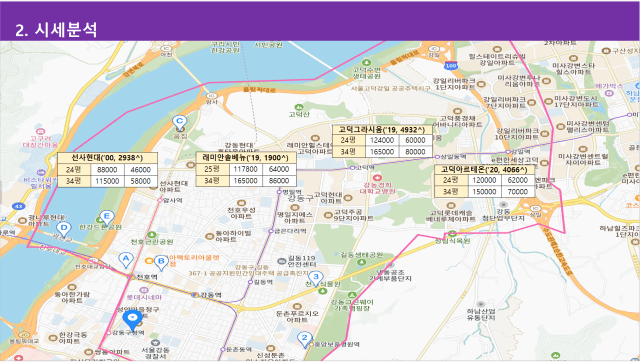This screenshot has width=640, height=362.
Task: Click the 길동생태공원 park icon
Action: [x=362, y=262]
